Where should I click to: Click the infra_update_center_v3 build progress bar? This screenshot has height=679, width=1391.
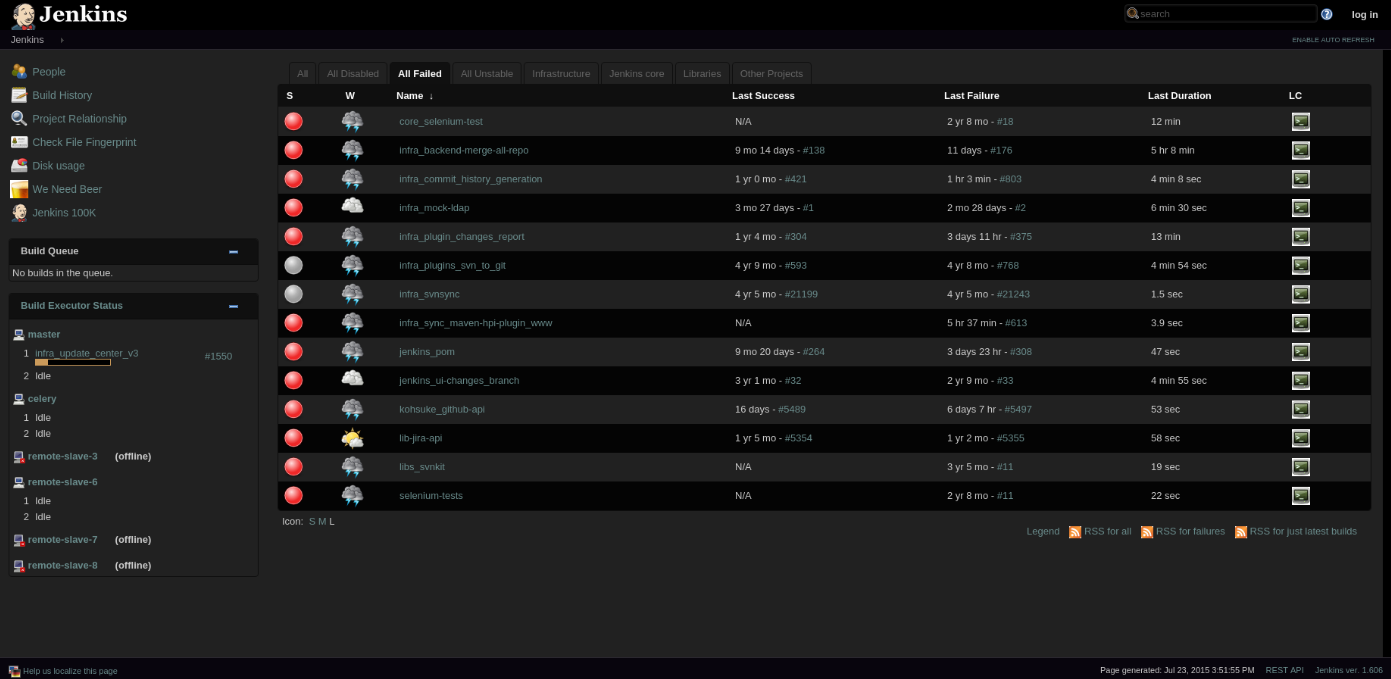click(72, 363)
